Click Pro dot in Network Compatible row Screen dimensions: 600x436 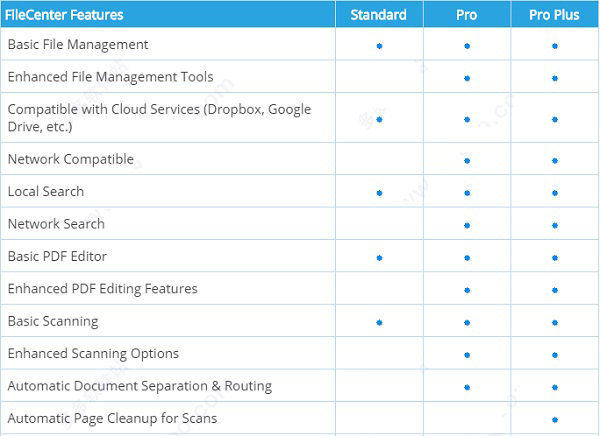467,160
